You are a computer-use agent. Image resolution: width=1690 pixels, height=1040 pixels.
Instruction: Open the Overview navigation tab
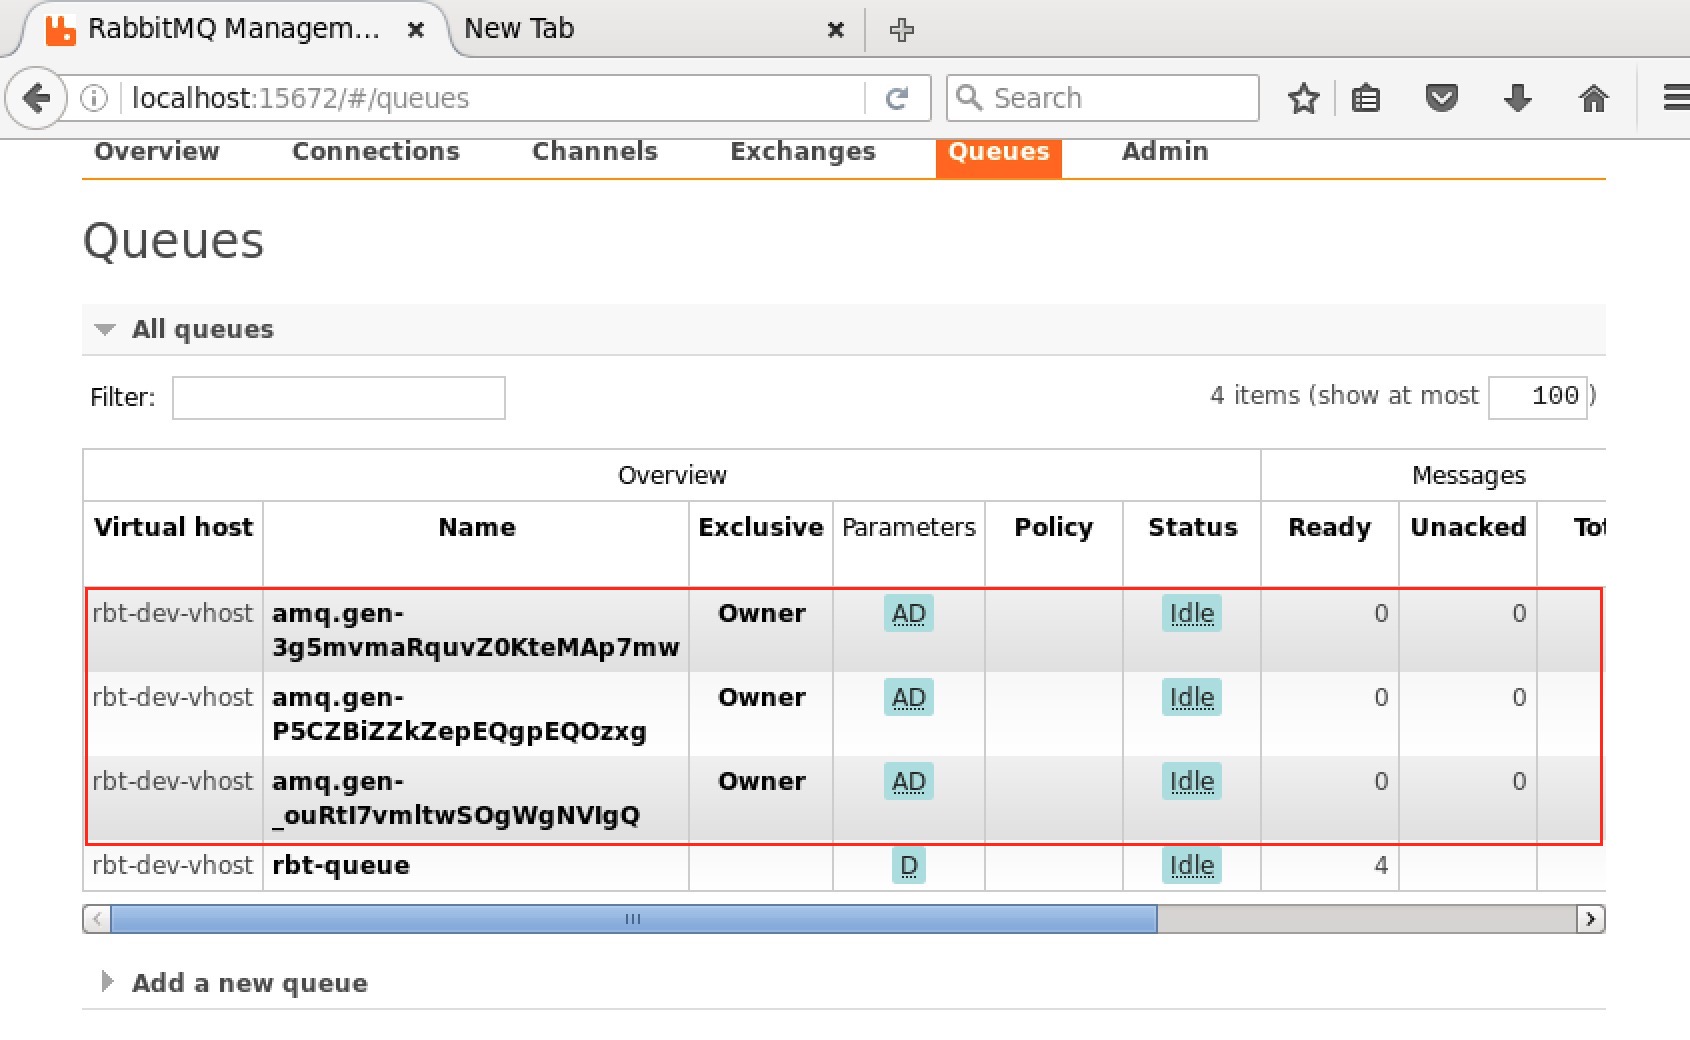(156, 151)
